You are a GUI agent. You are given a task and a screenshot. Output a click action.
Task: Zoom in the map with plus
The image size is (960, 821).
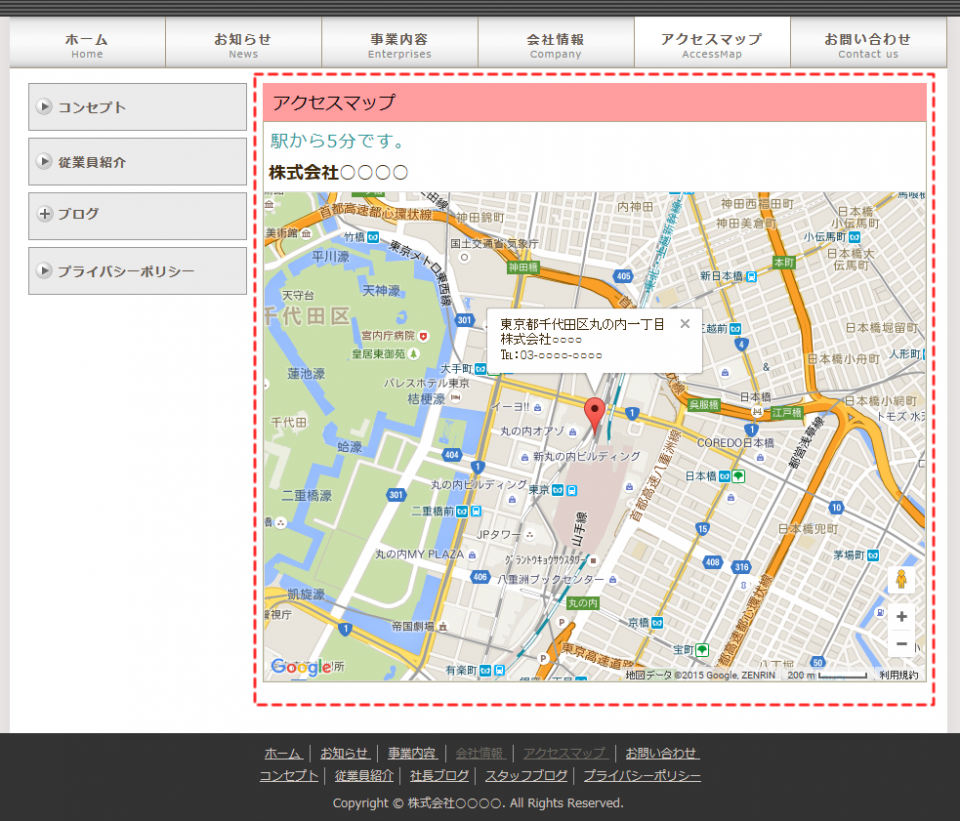(901, 617)
